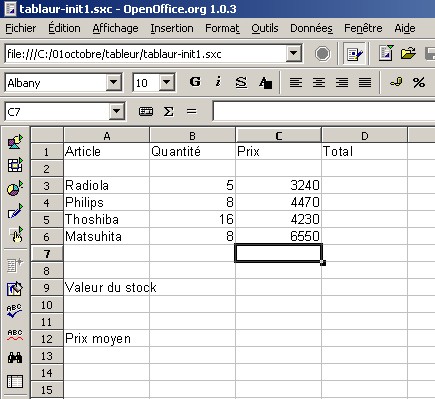
Task: Click the grayed text-with-sparkle sidebar icon
Action: tap(15, 265)
